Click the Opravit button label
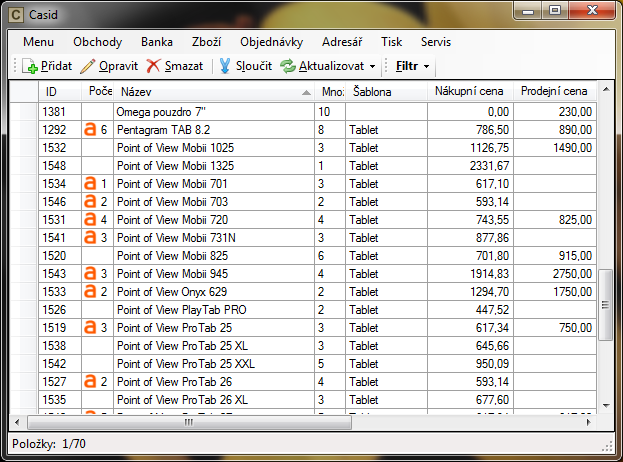 (118, 66)
